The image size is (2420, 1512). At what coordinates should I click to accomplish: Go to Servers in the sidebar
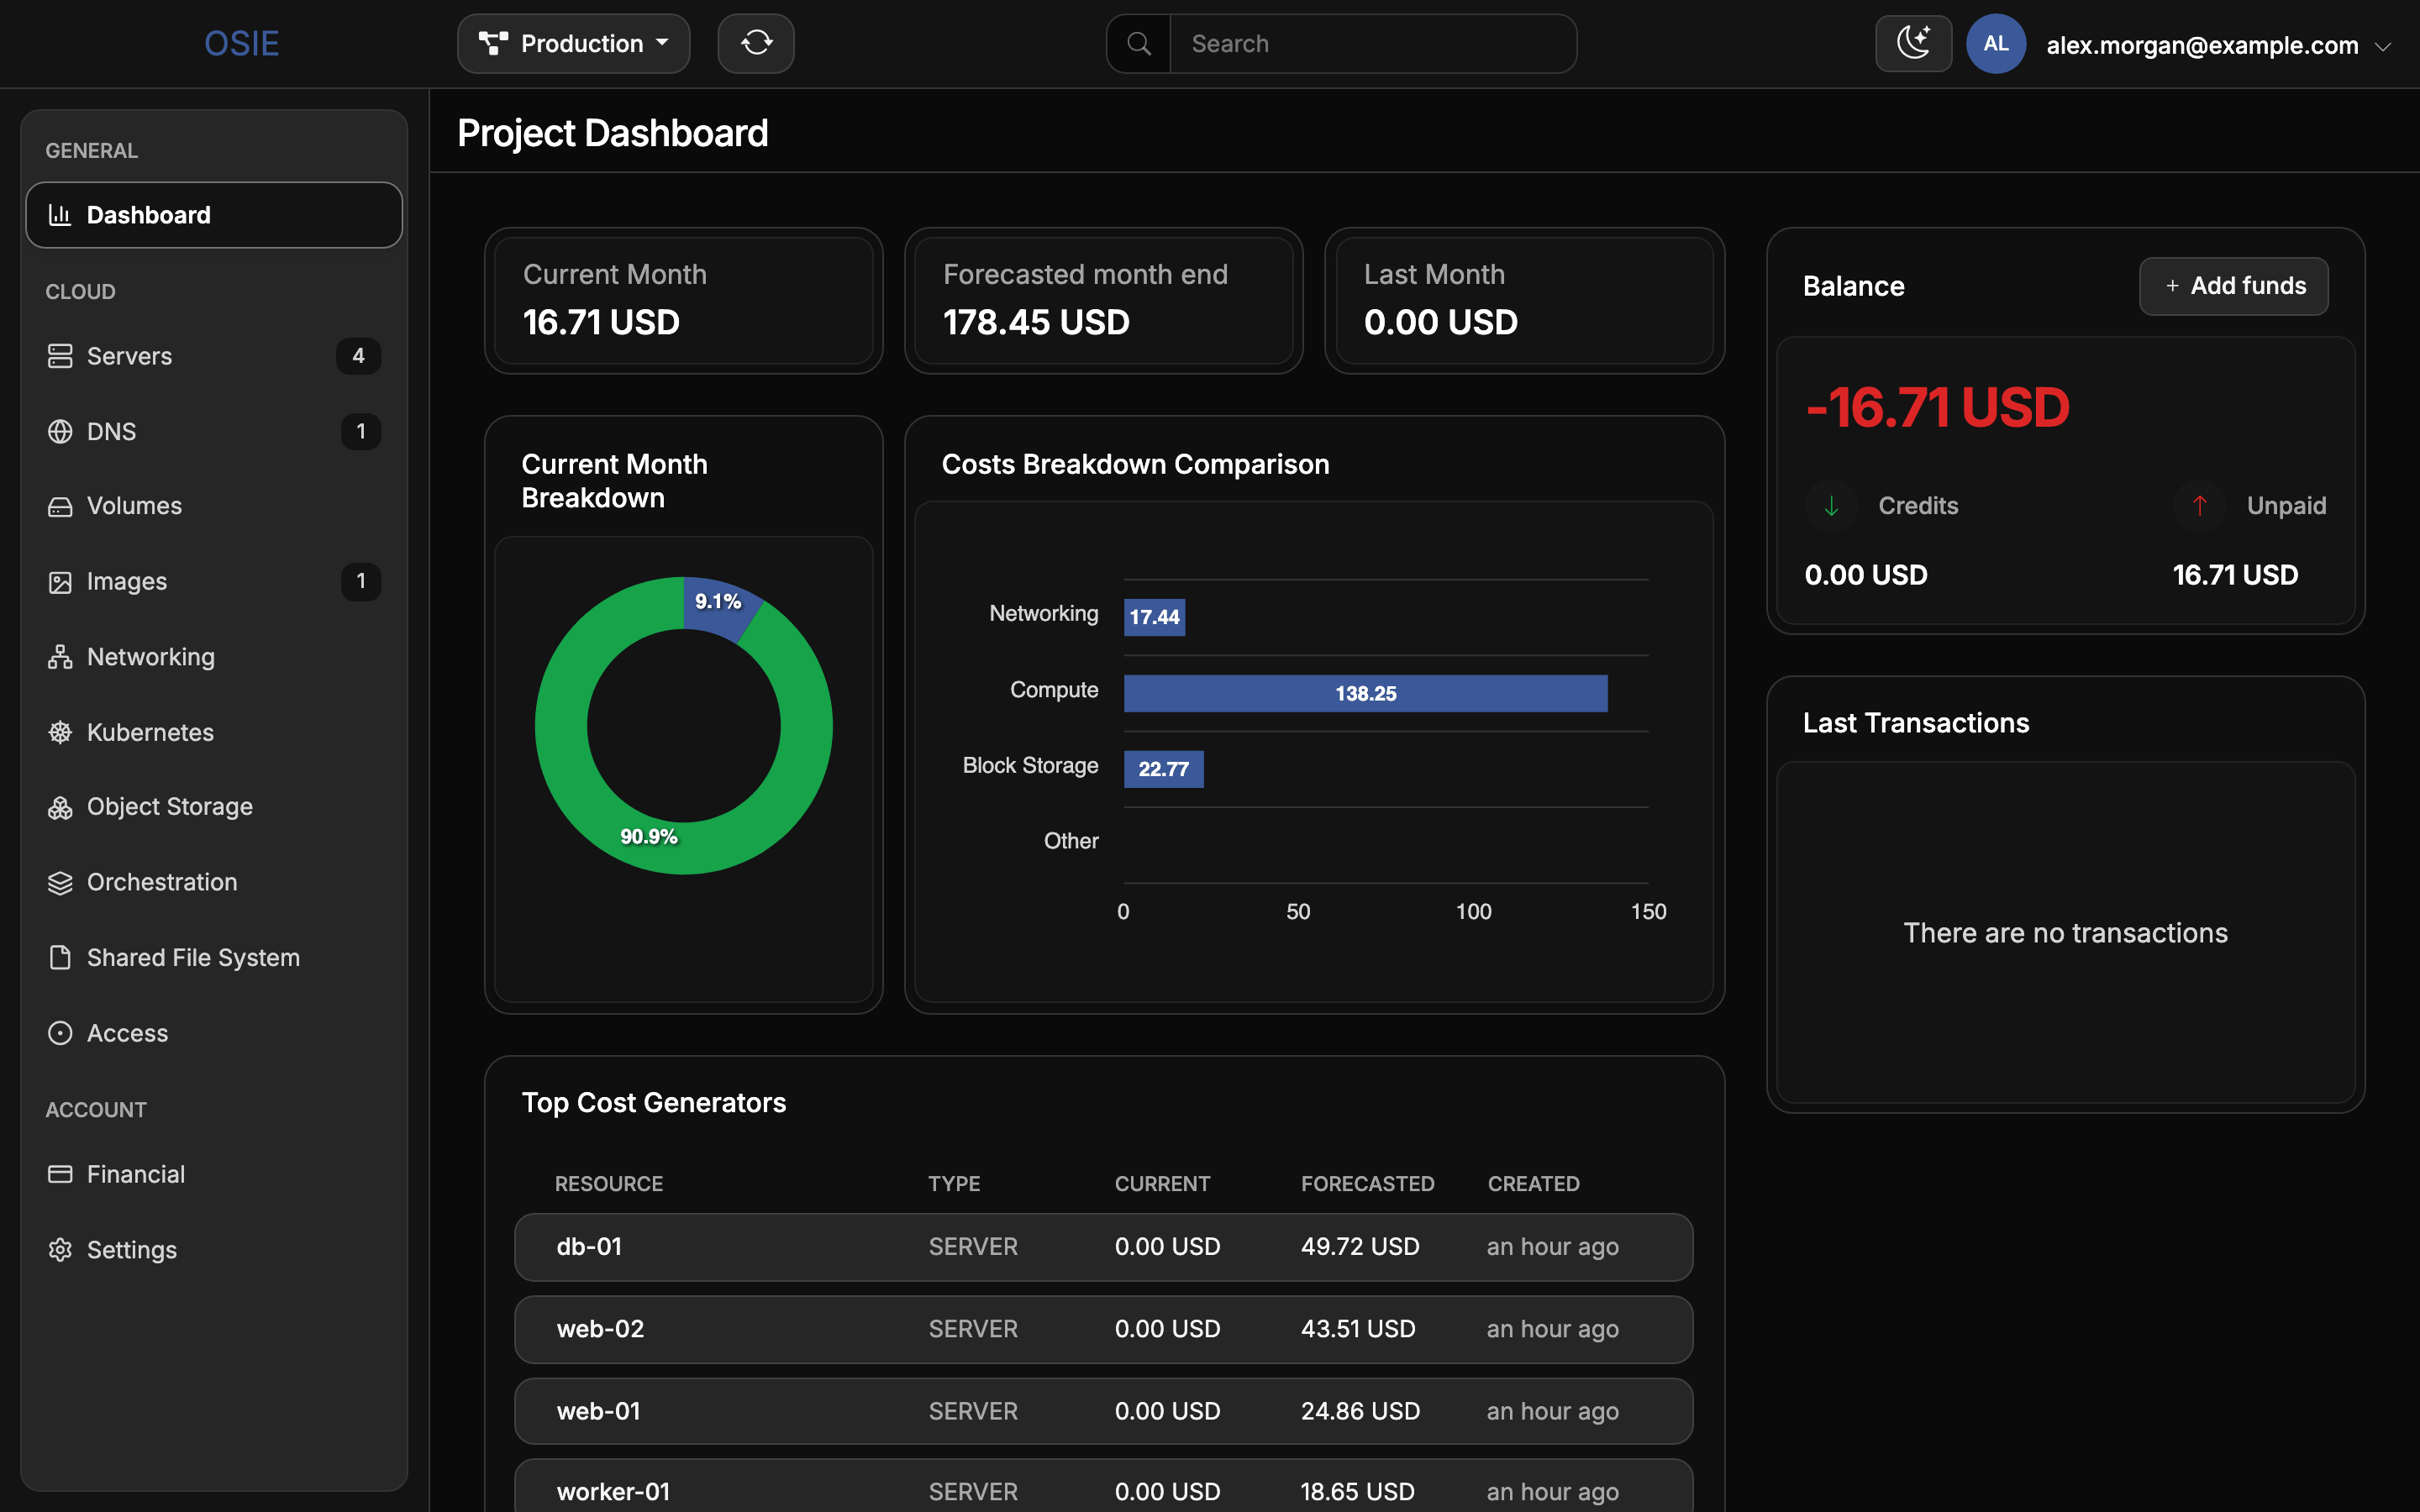point(214,356)
